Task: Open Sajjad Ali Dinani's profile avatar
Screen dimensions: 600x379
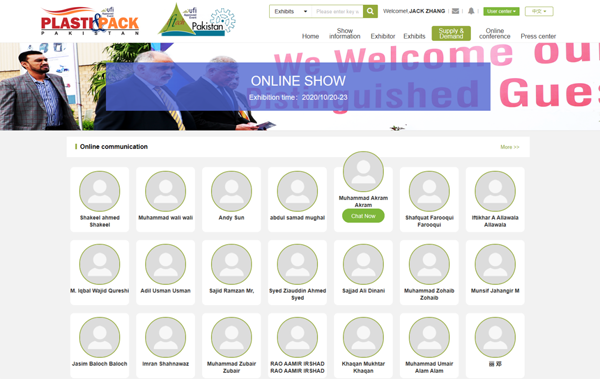Action: [x=363, y=264]
